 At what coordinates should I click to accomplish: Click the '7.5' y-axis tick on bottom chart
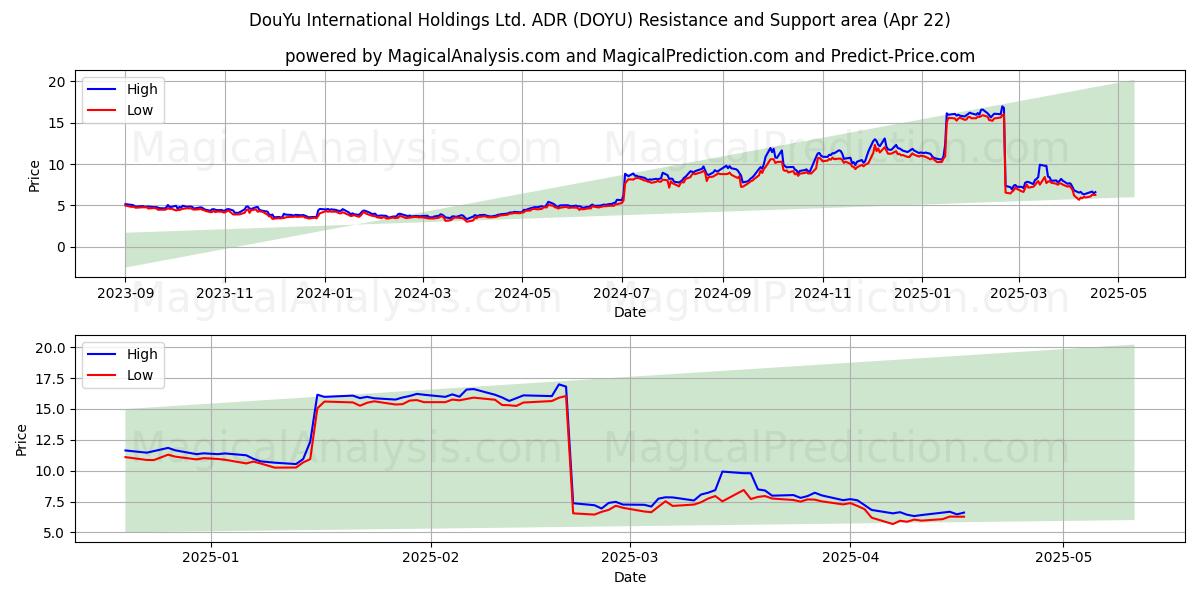coord(55,502)
